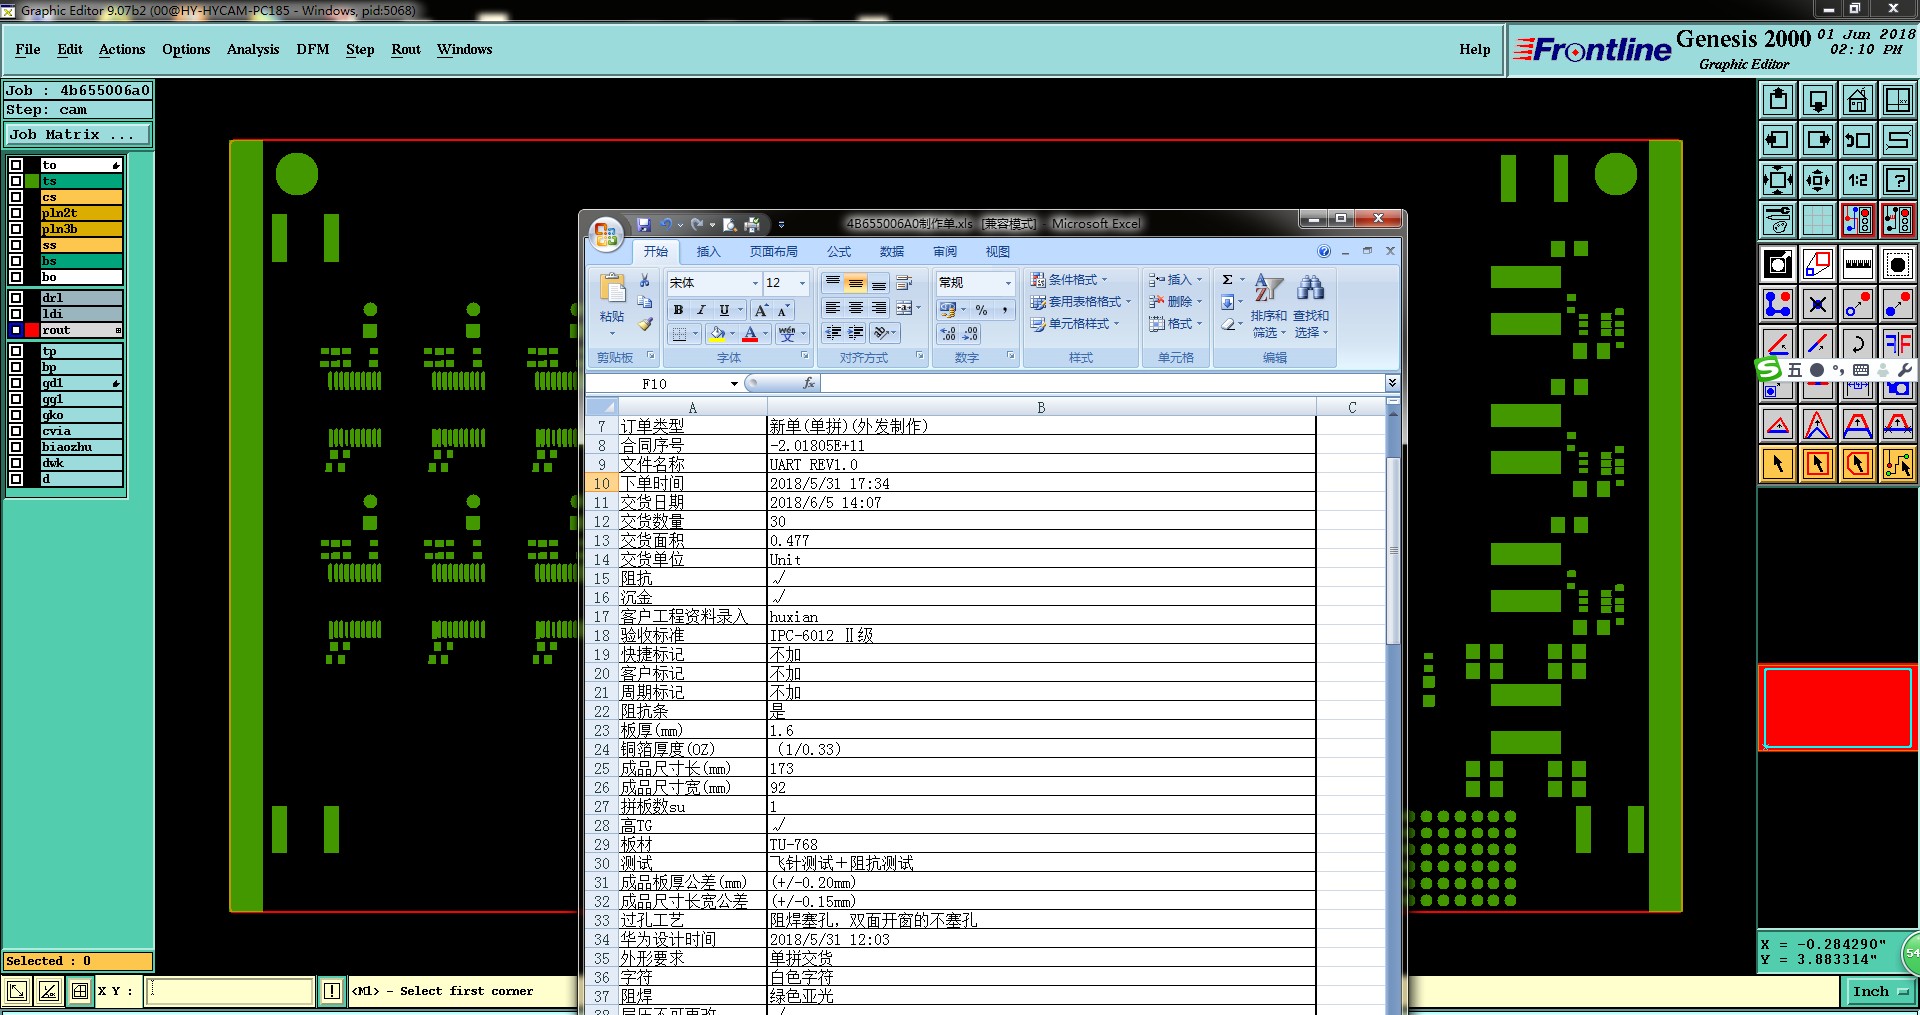Click the rotate arrow icon in edit tools
1920x1015 pixels.
[x=1857, y=343]
